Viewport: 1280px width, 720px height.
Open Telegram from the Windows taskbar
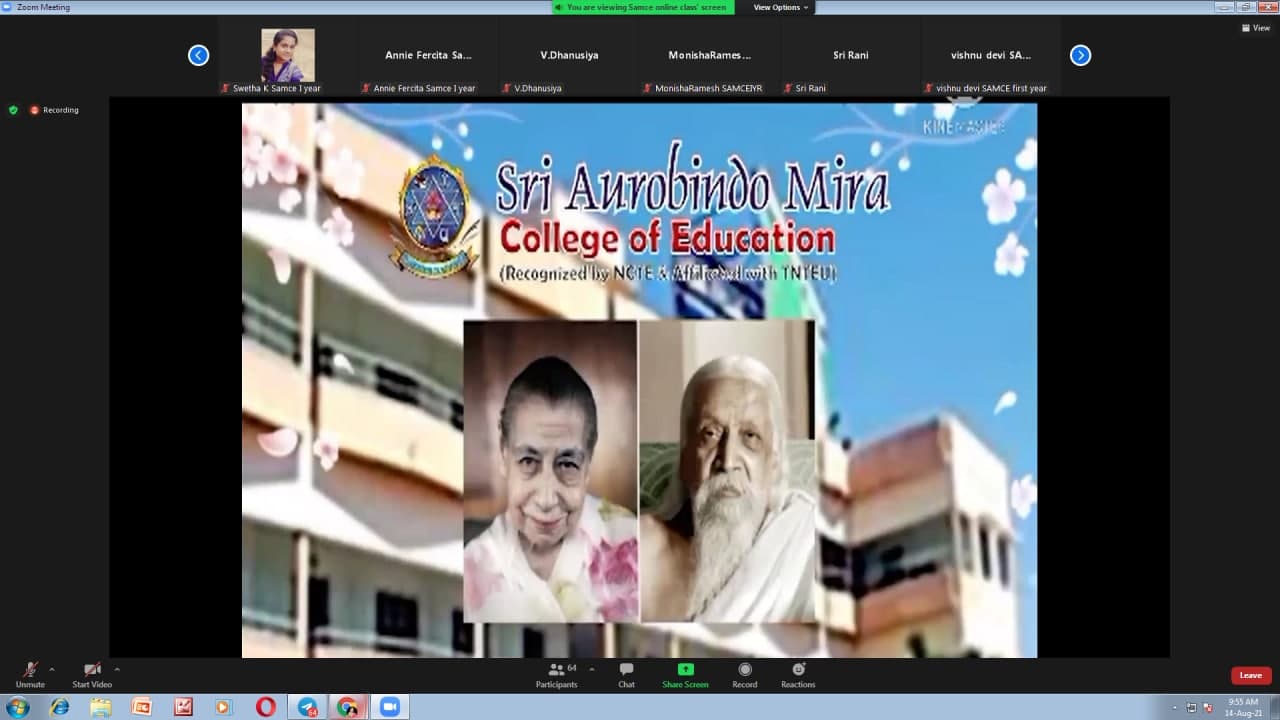pos(307,707)
